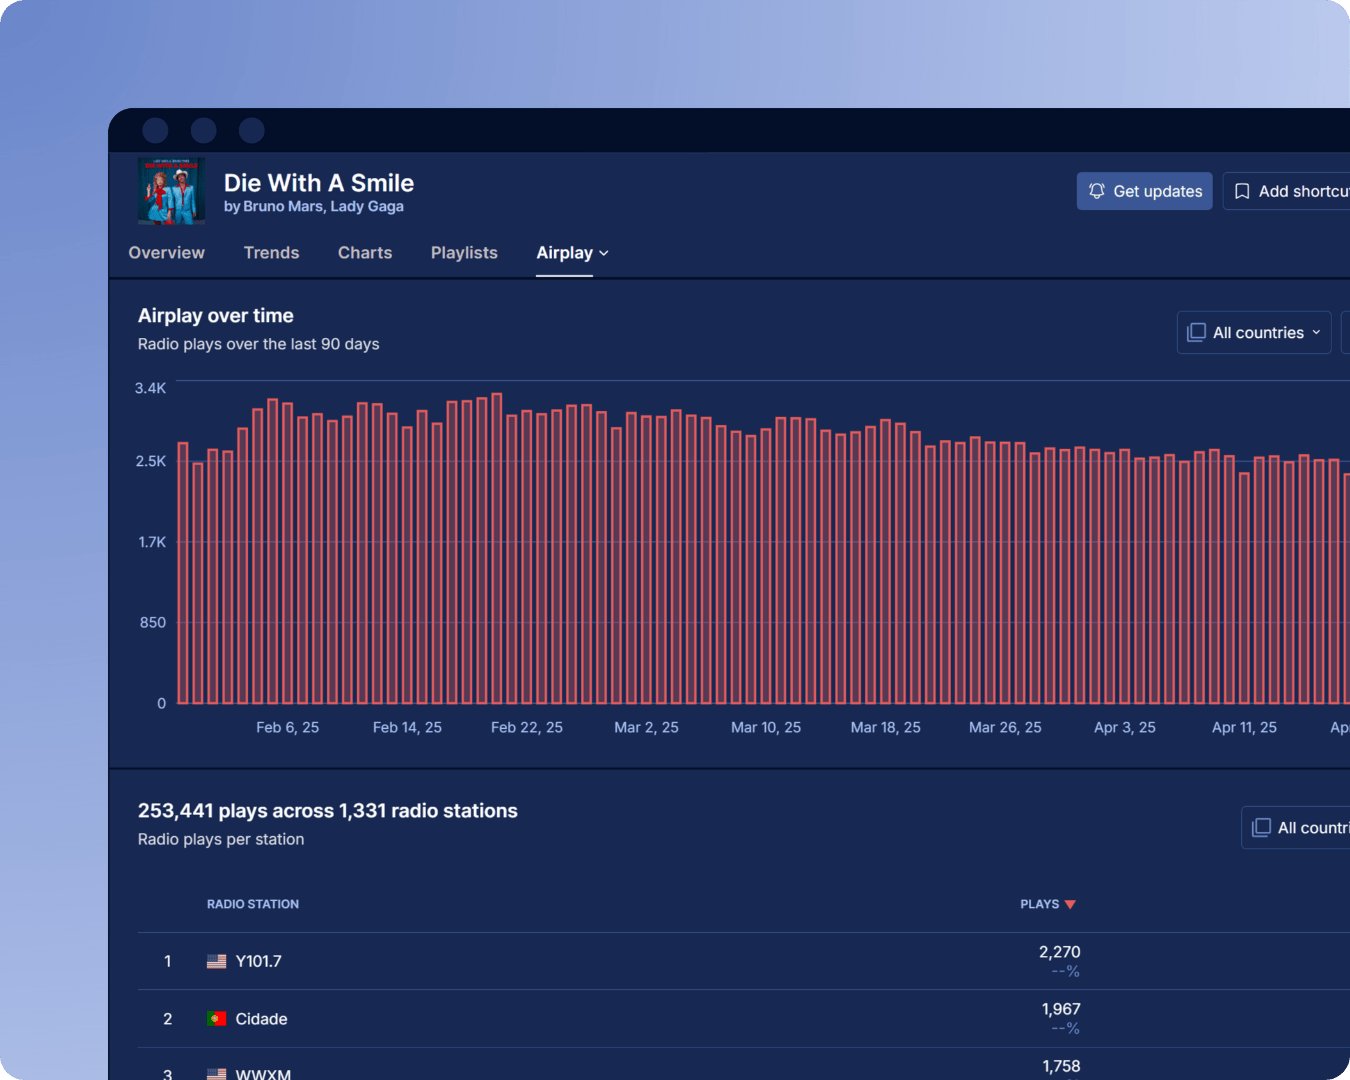
Task: Click the Airplay over time heading
Action: coord(216,315)
